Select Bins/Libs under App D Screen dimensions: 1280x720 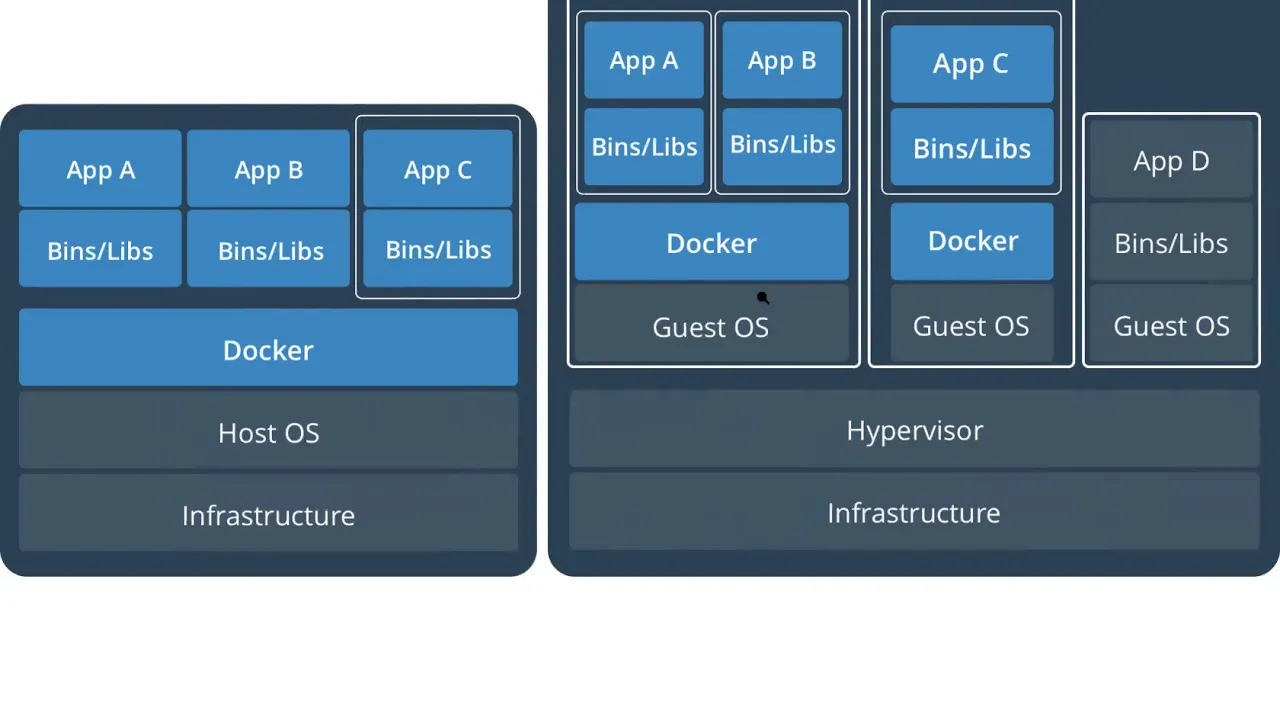[x=1171, y=242]
